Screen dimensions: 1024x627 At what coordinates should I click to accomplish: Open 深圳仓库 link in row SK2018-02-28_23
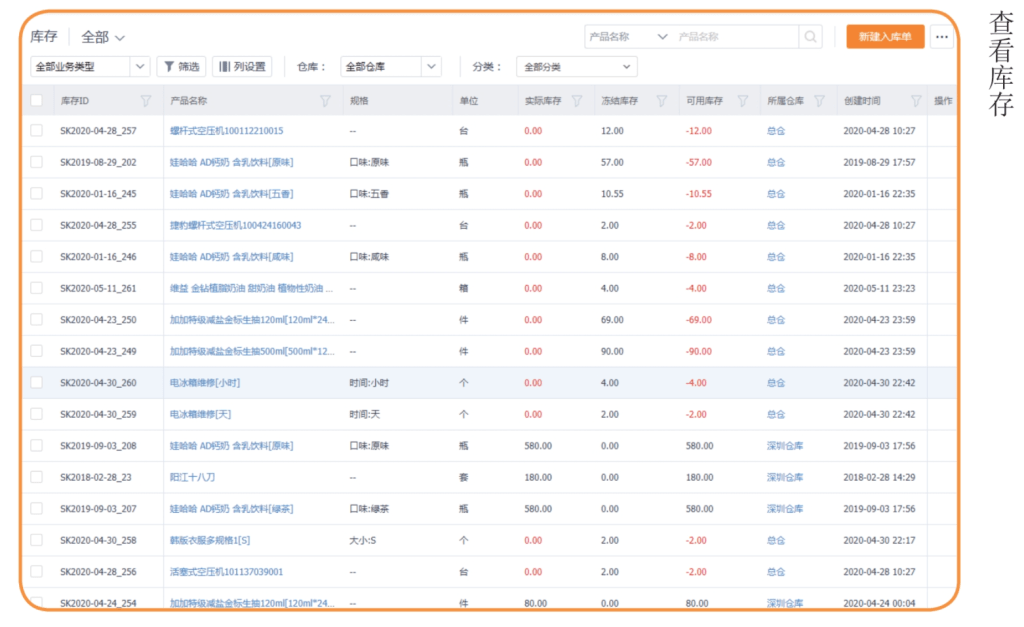click(x=785, y=477)
